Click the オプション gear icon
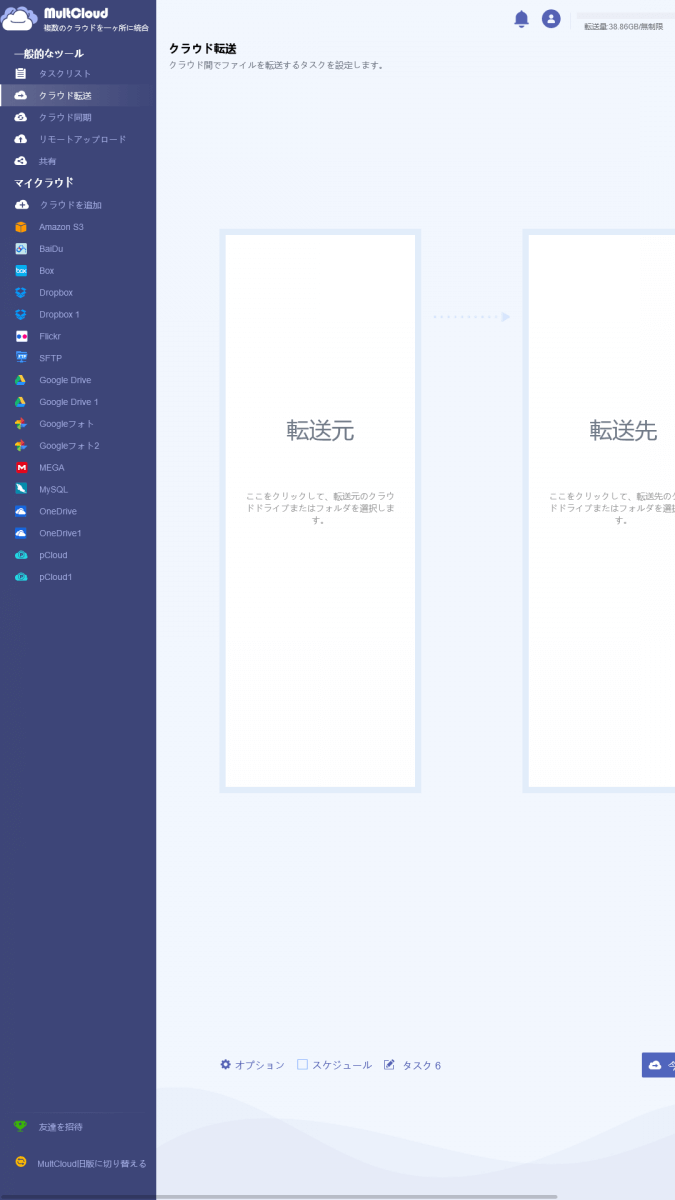Screen dimensions: 675x1200 [225, 1065]
